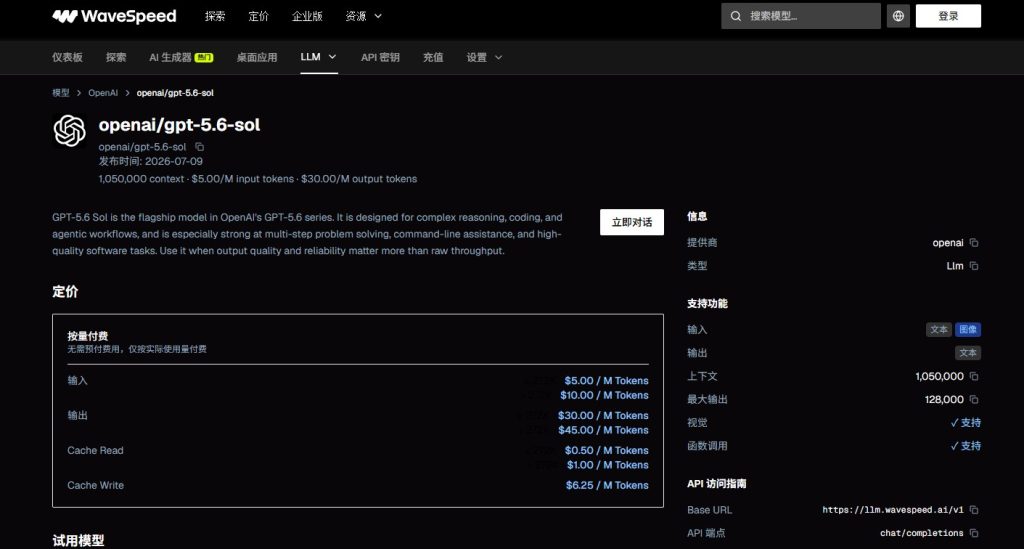Click the 按量付费 heading
Image resolution: width=1024 pixels, height=549 pixels.
[x=88, y=336]
